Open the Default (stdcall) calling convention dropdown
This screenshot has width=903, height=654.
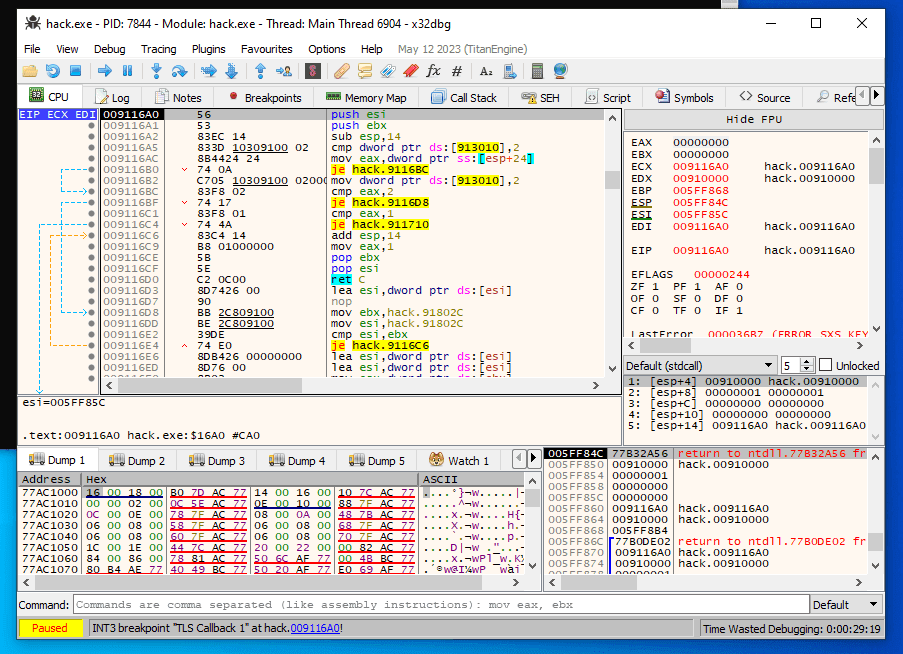coord(700,365)
